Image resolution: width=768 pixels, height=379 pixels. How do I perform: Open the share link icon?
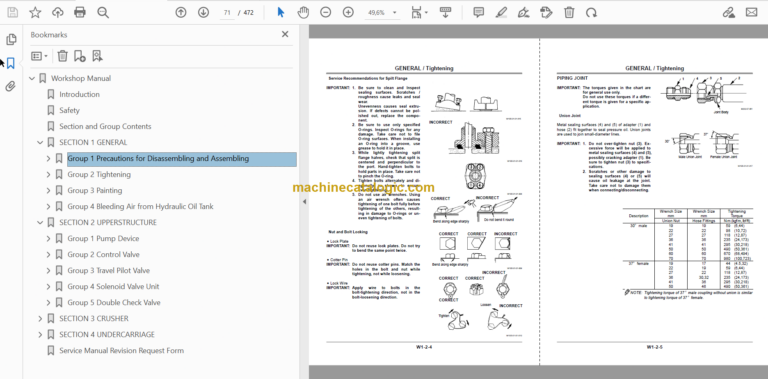coord(729,12)
